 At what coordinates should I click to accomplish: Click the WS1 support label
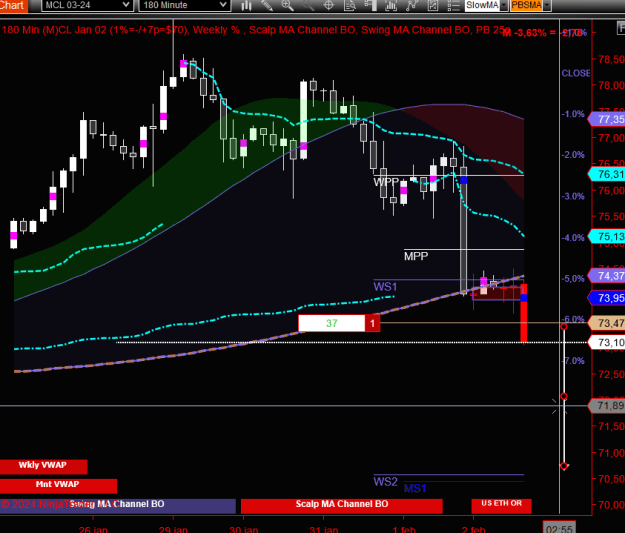pyautogui.click(x=385, y=287)
